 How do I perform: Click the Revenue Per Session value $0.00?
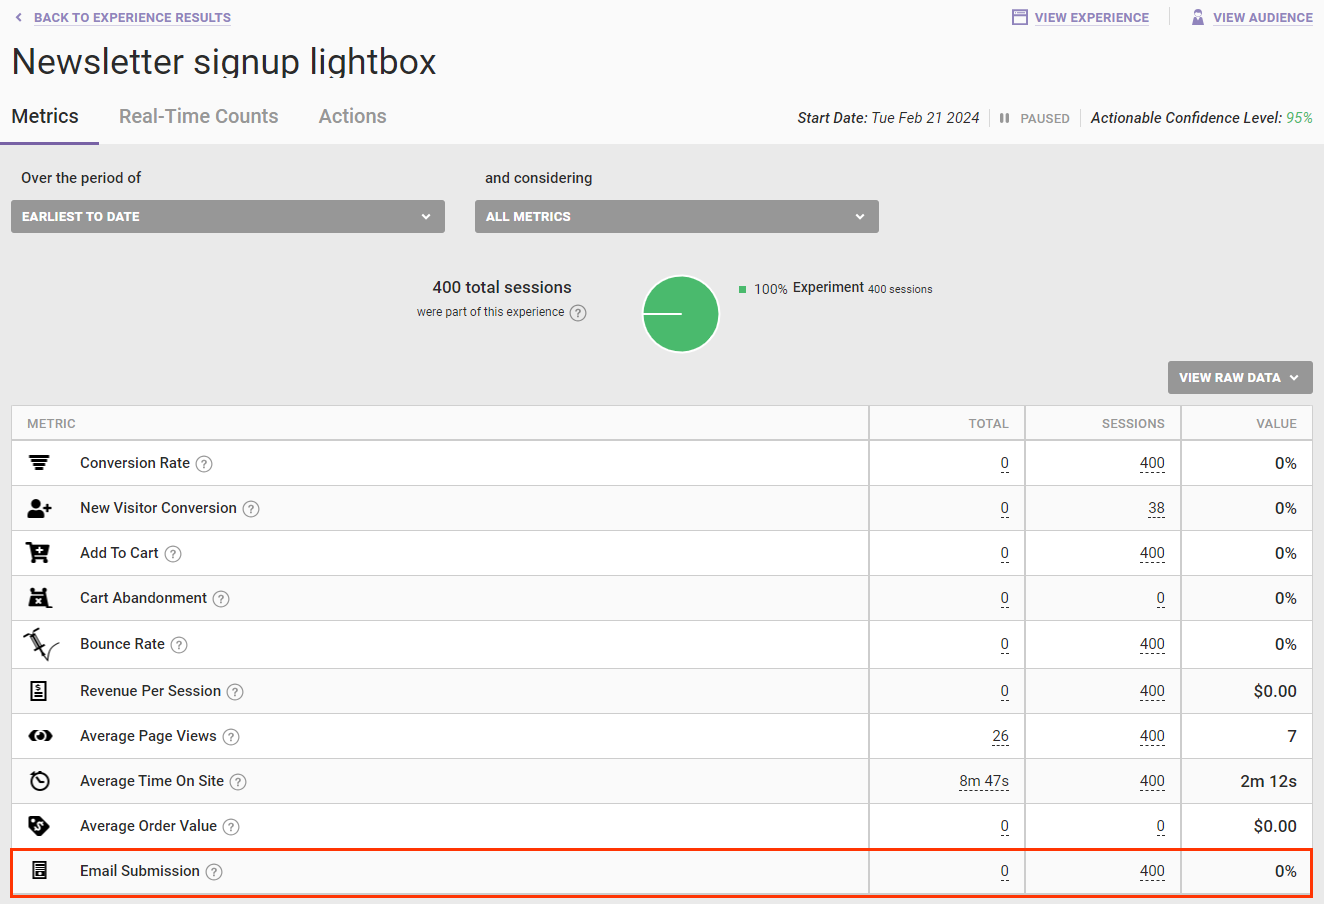click(x=1275, y=691)
